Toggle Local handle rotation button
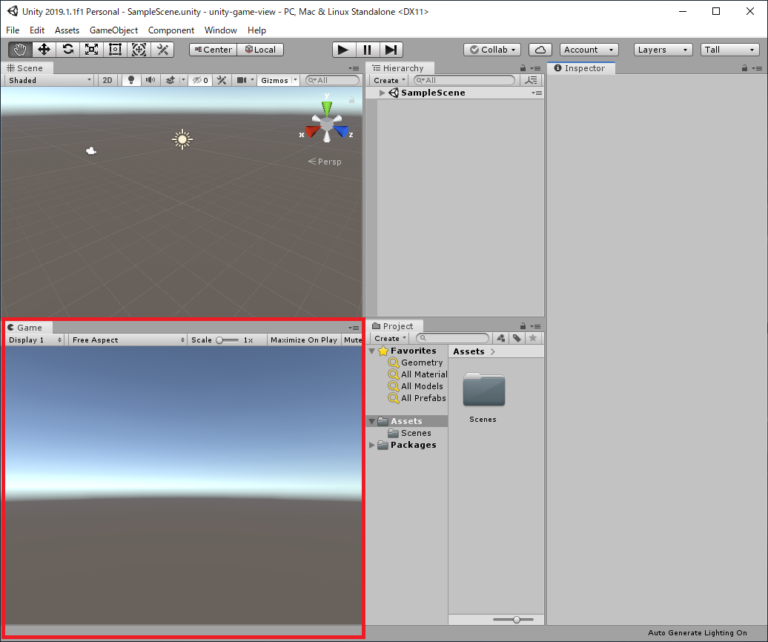This screenshot has height=642, width=768. [x=260, y=49]
